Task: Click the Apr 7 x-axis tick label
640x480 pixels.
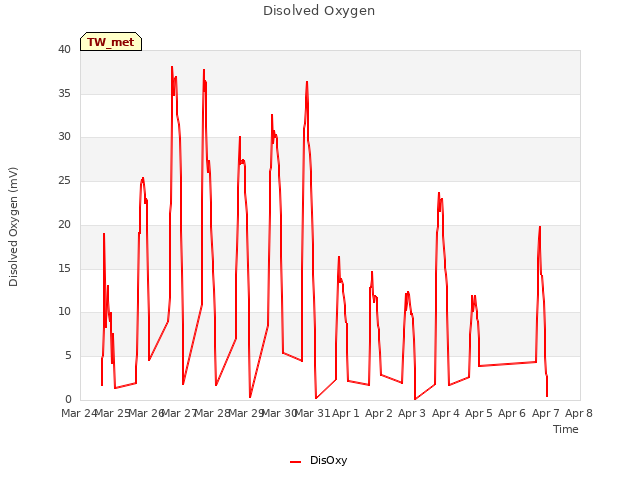Action: [x=545, y=413]
